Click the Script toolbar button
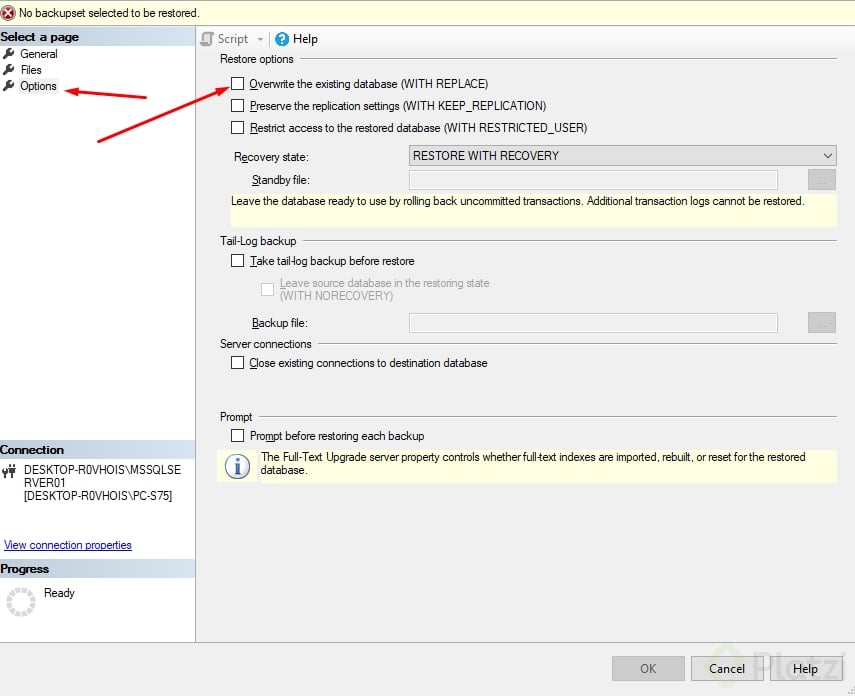This screenshot has width=855, height=696. pos(225,39)
